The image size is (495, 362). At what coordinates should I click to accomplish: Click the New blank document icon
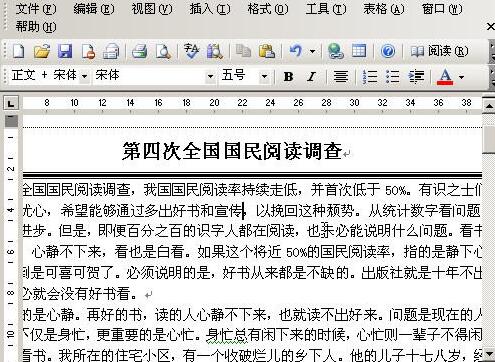click(19, 51)
